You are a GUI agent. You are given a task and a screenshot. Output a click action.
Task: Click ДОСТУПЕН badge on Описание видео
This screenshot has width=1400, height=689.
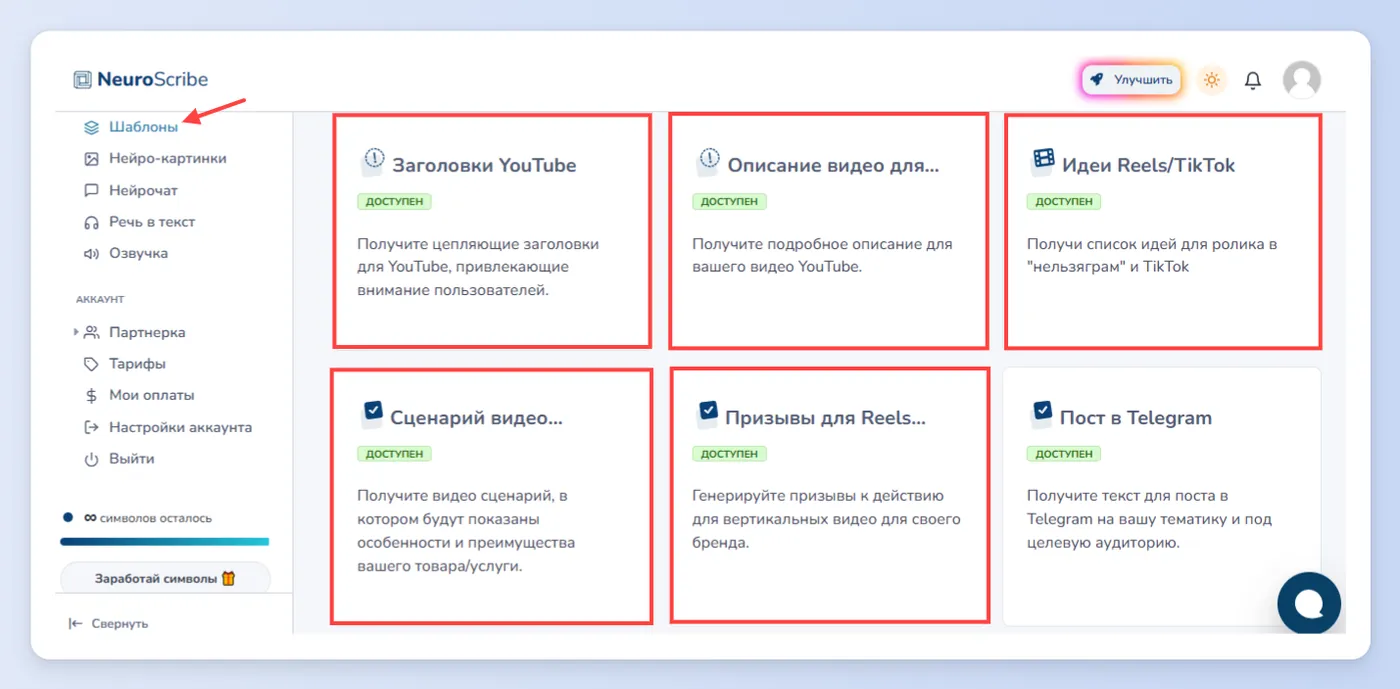729,202
